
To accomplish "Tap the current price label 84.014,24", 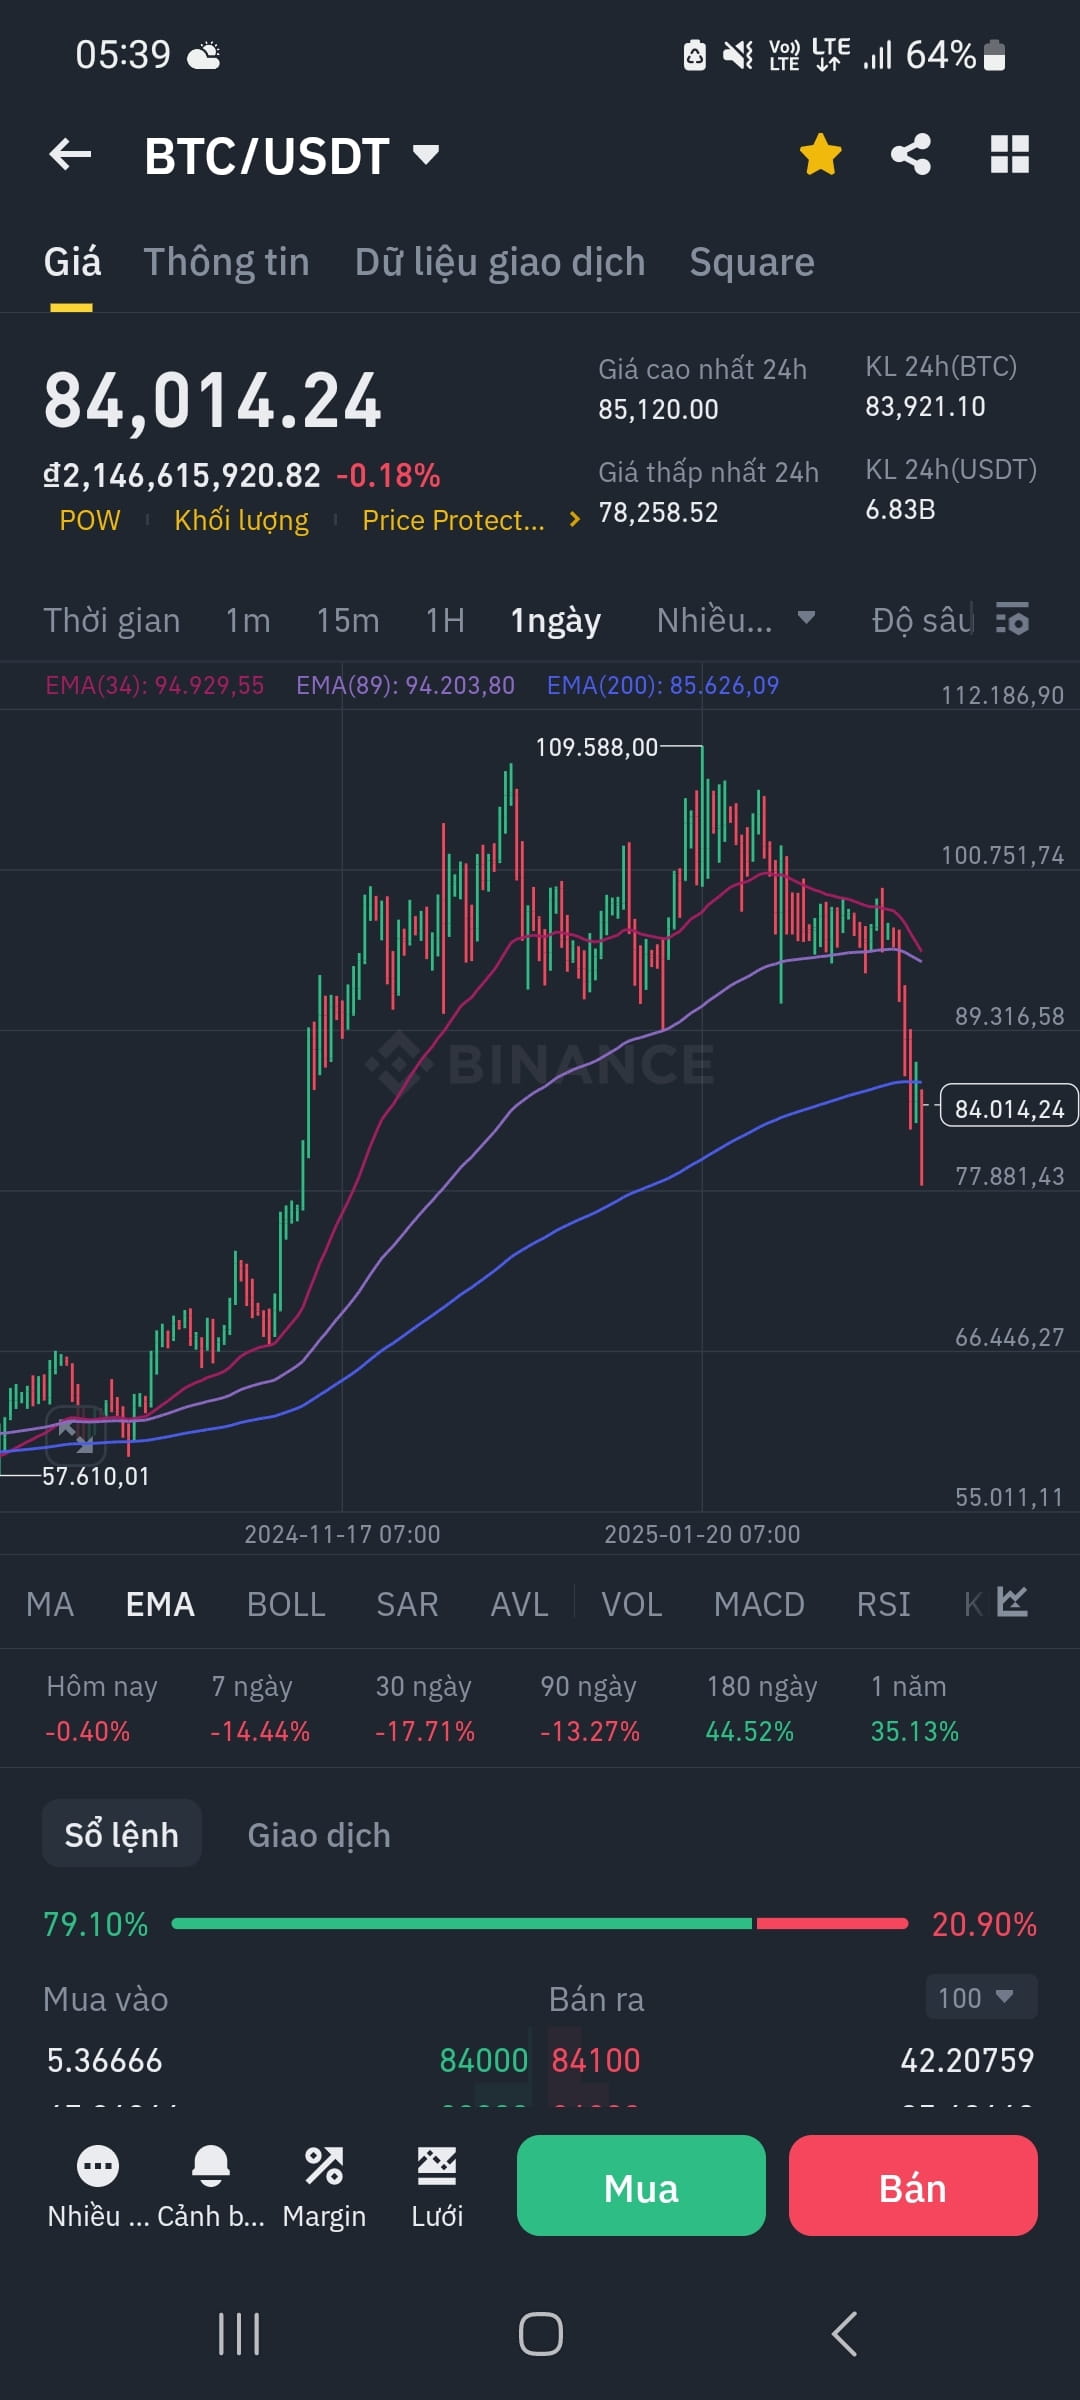I will pyautogui.click(x=1009, y=1108).
